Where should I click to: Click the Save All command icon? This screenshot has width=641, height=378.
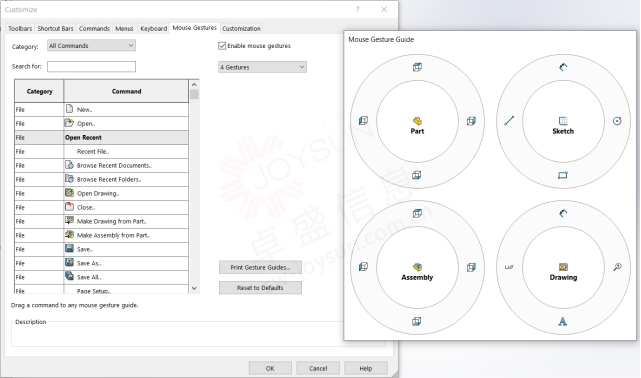point(69,276)
